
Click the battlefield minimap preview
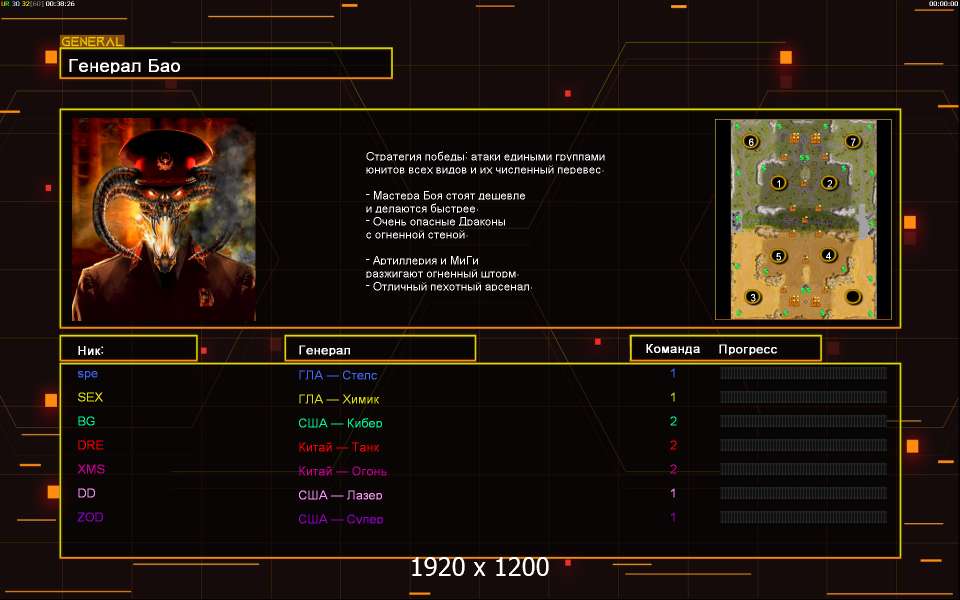pos(803,219)
